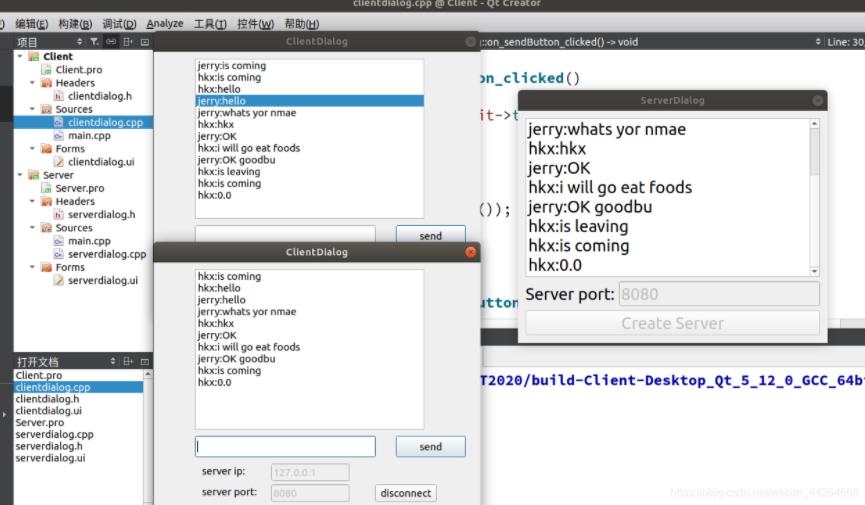The image size is (865, 505).
Task: Click the split icon in the 项目 panel header
Action: click(127, 41)
